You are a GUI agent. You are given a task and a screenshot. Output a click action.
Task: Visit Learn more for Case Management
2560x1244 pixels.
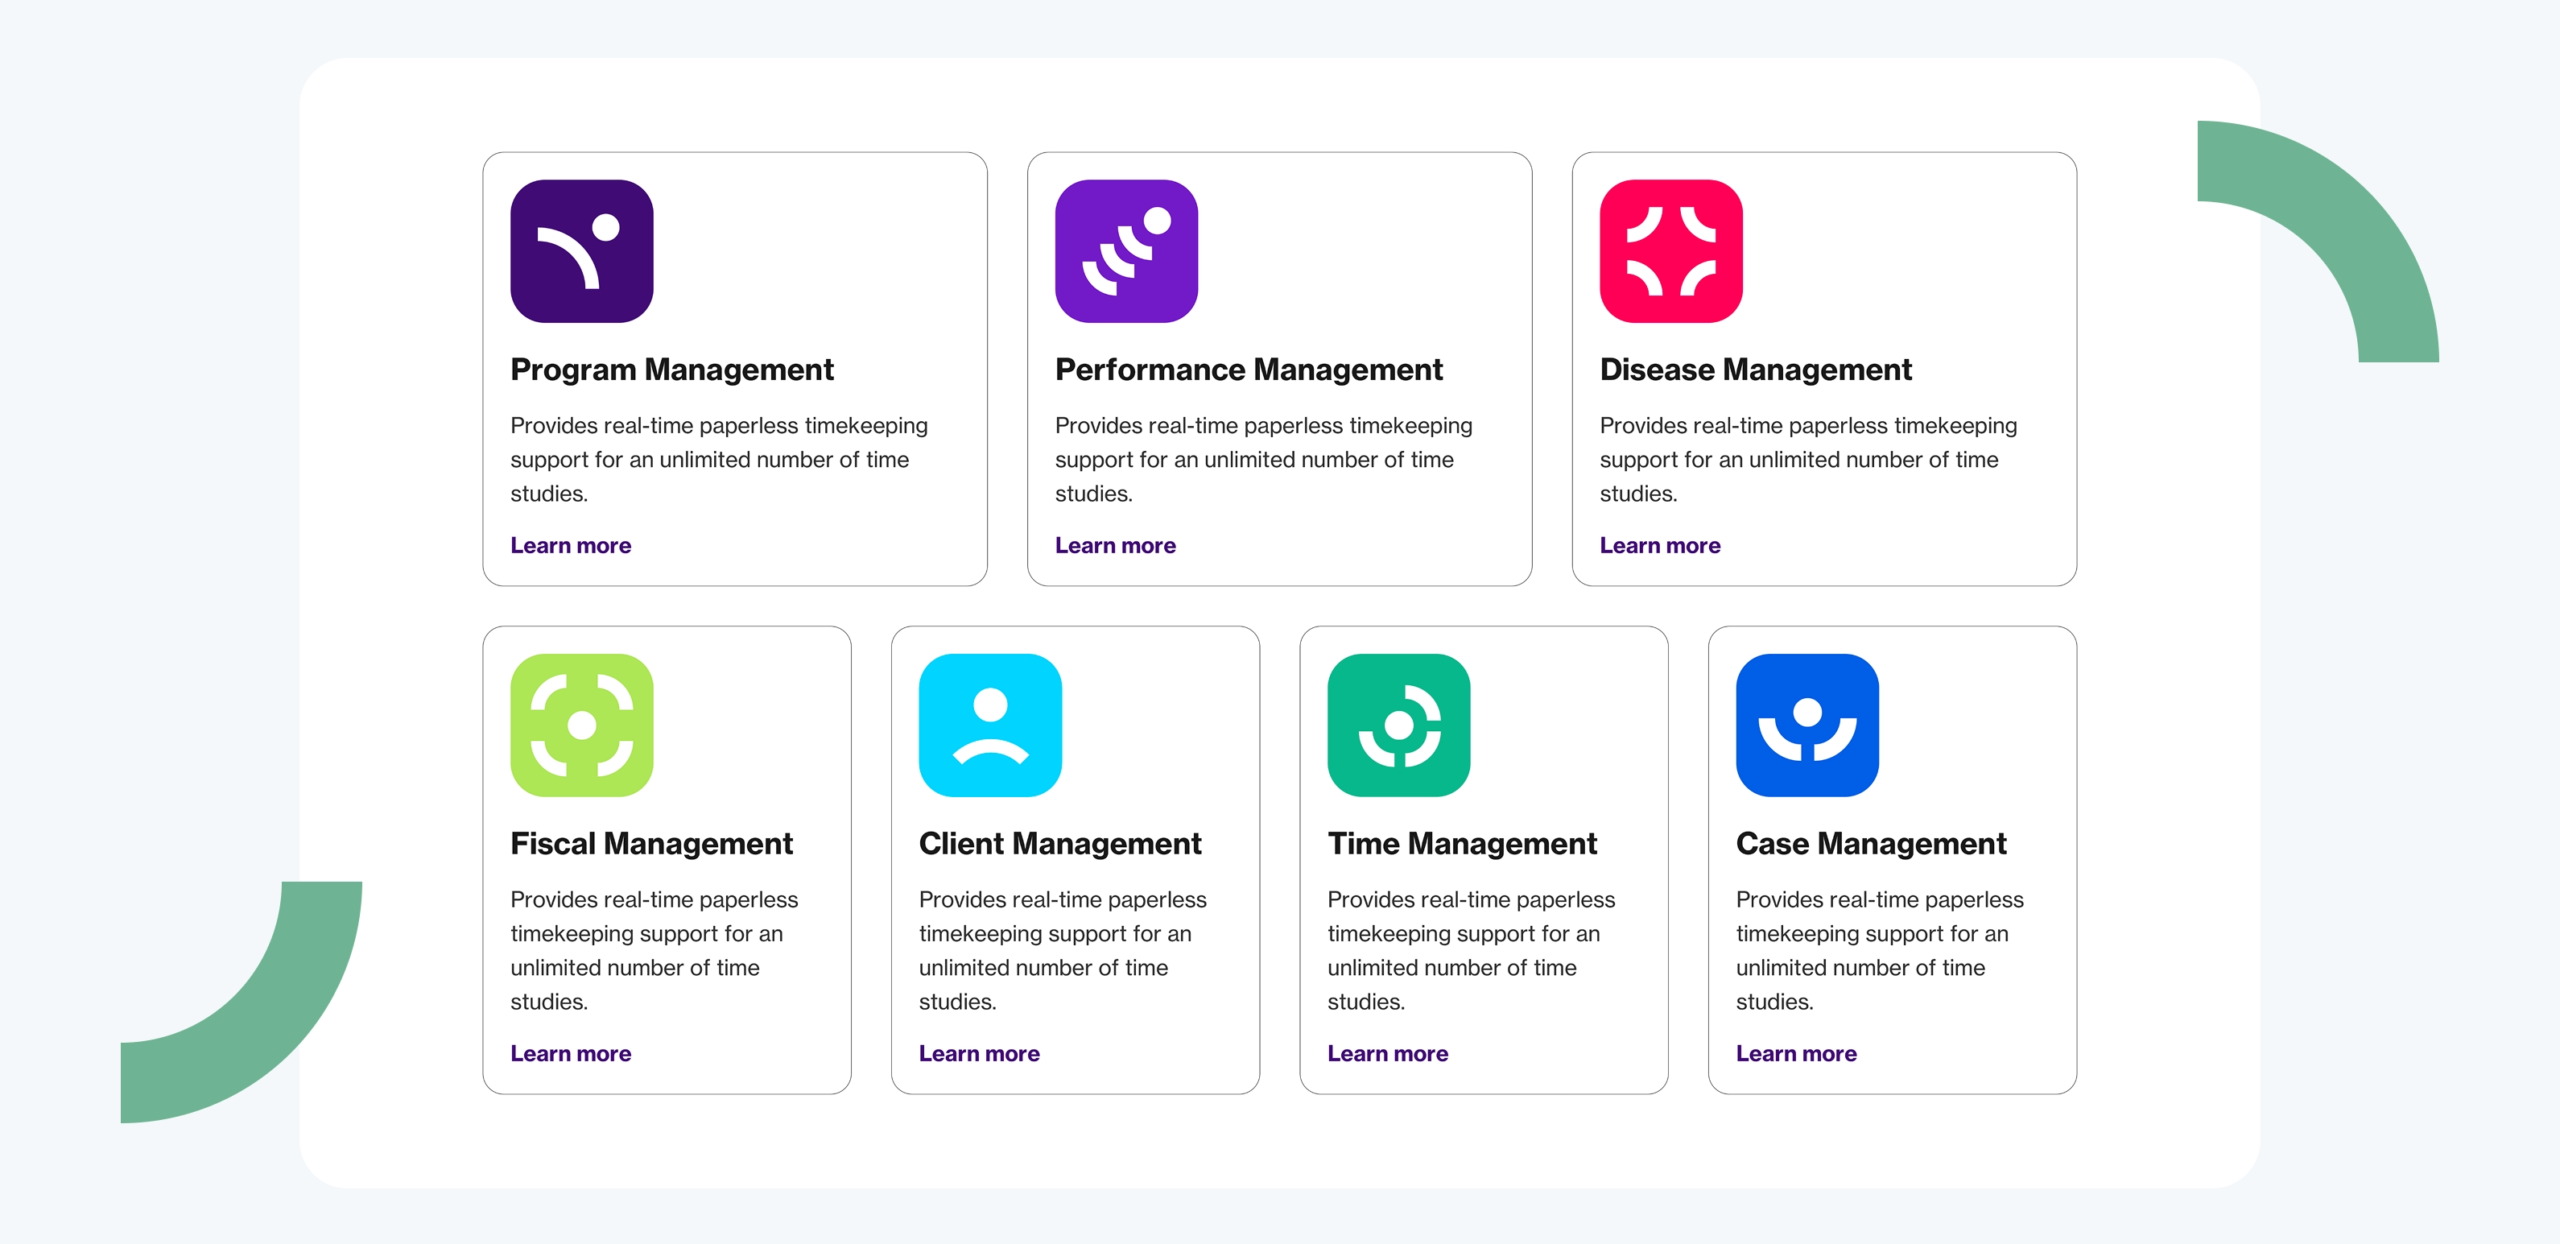1796,1053
